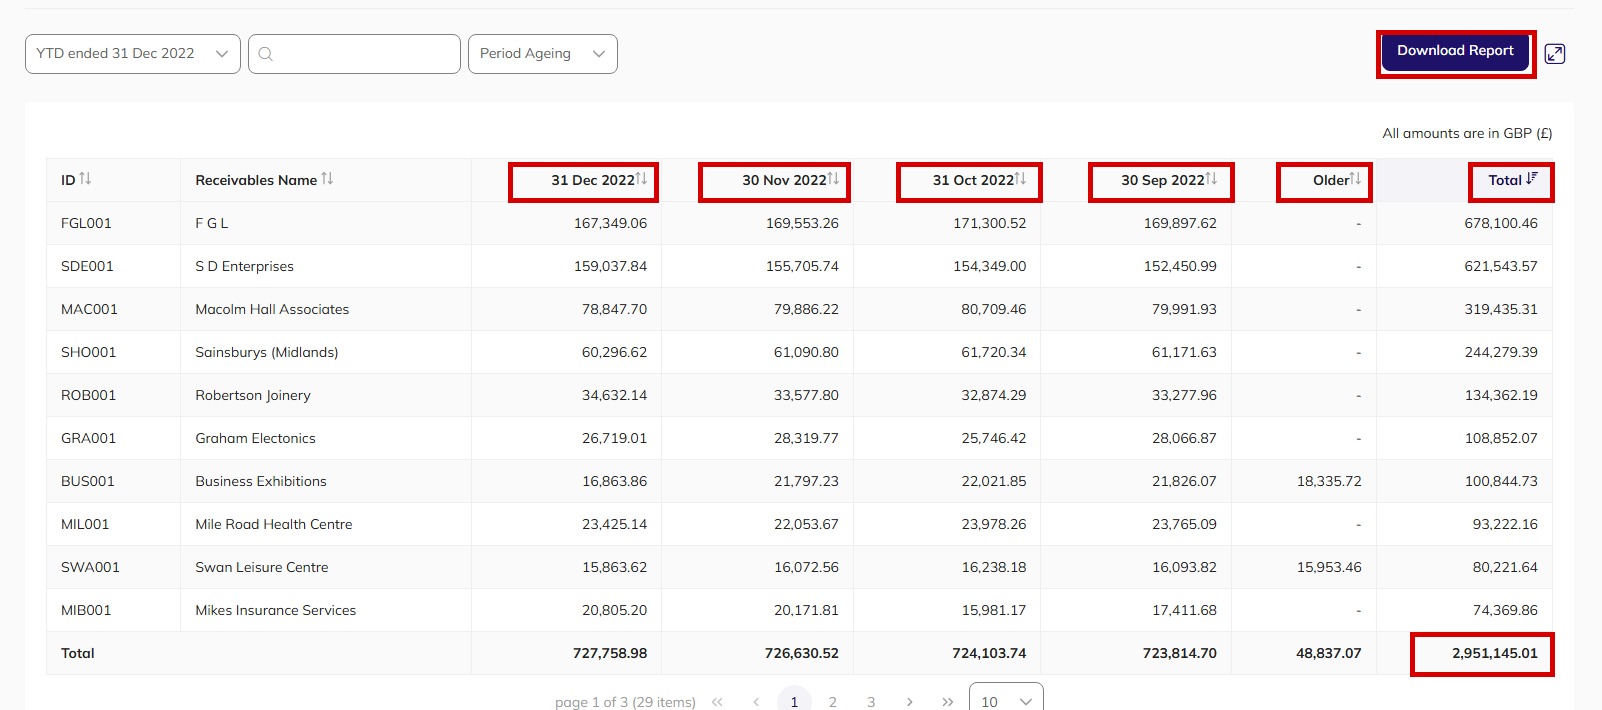Click Nov total 726,630.52
This screenshot has width=1602, height=710.
(x=802, y=653)
